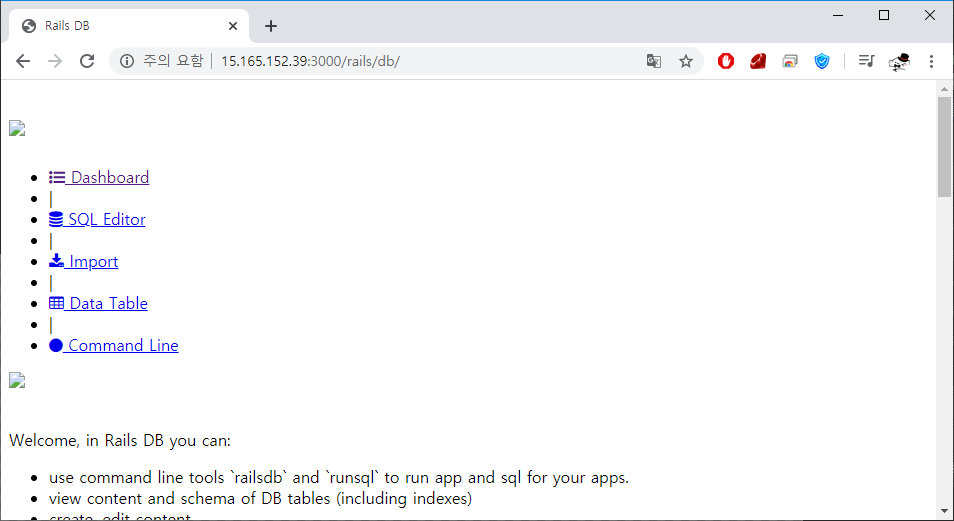Open a new browser tab
The width and height of the screenshot is (954, 521).
tap(271, 26)
